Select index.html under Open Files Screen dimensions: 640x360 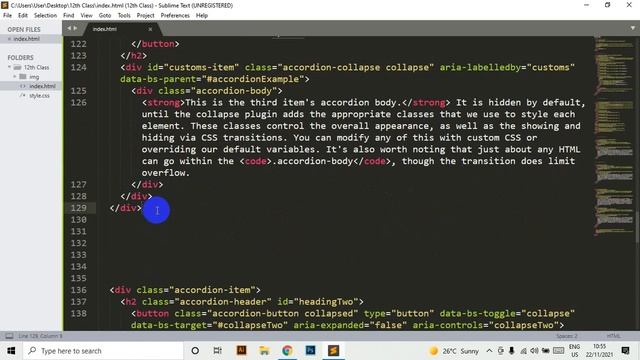[x=27, y=39]
